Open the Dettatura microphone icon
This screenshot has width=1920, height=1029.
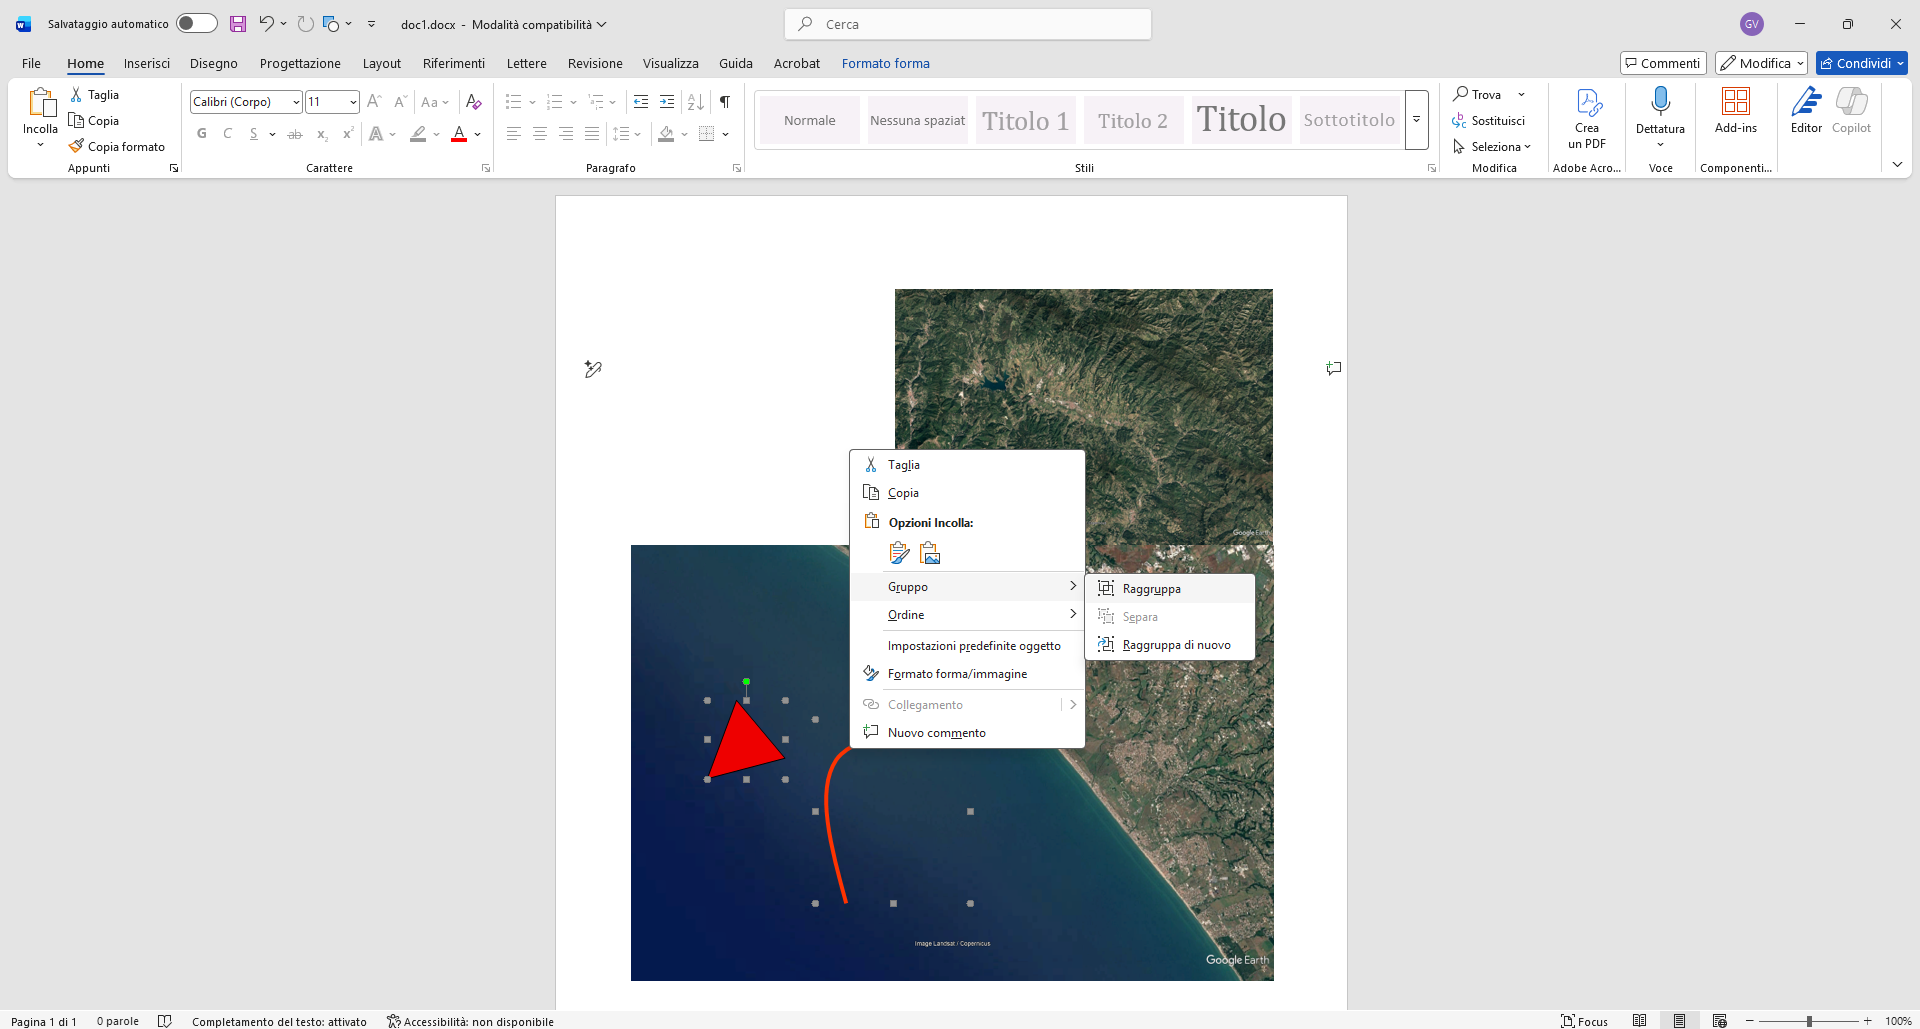tap(1660, 103)
